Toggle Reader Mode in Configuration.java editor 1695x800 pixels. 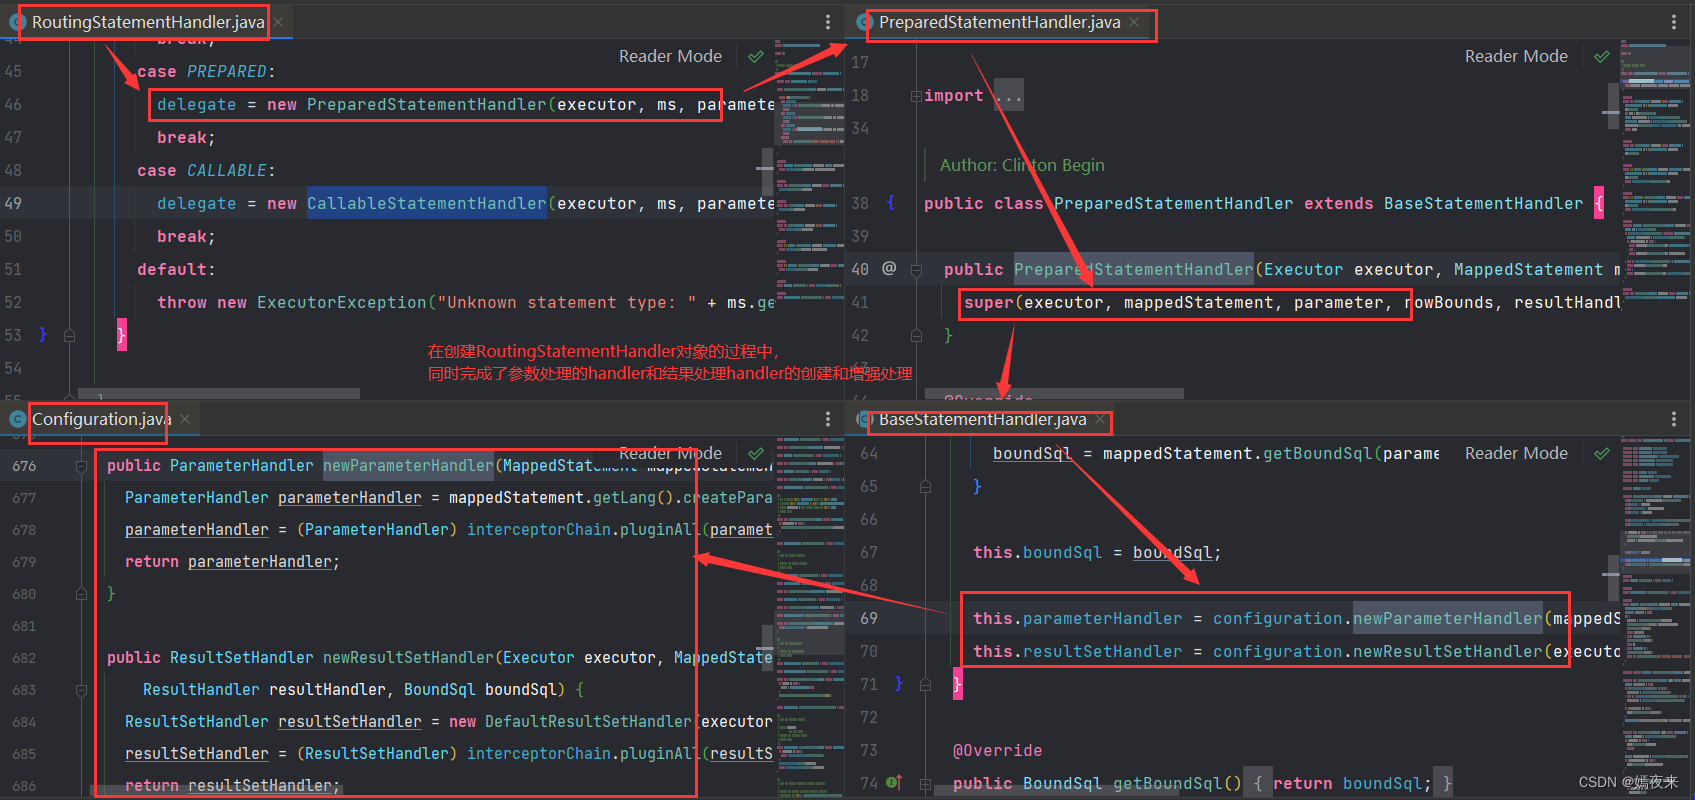click(x=670, y=453)
